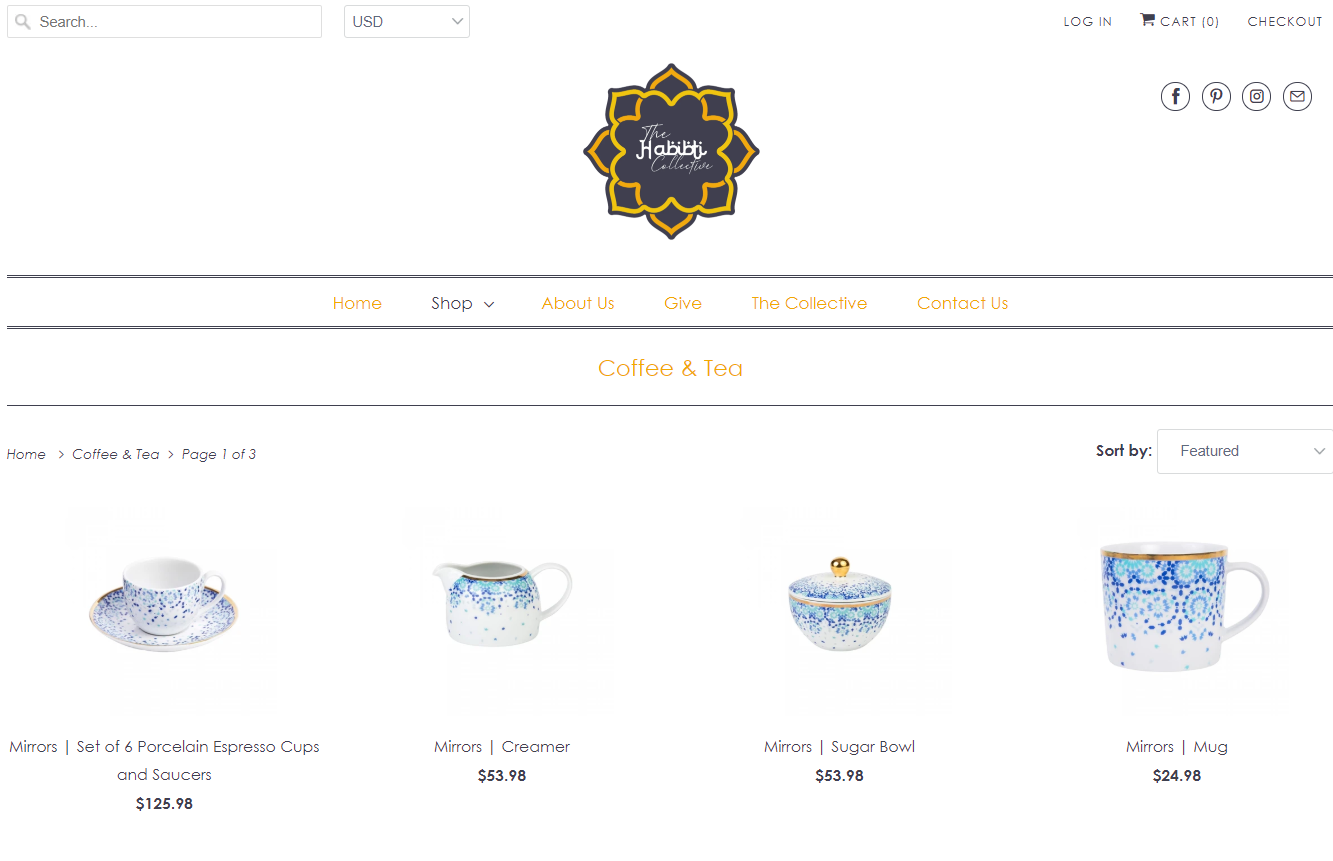Open the Mirrors Creamer product image
The image size is (1333, 861).
coord(502,609)
